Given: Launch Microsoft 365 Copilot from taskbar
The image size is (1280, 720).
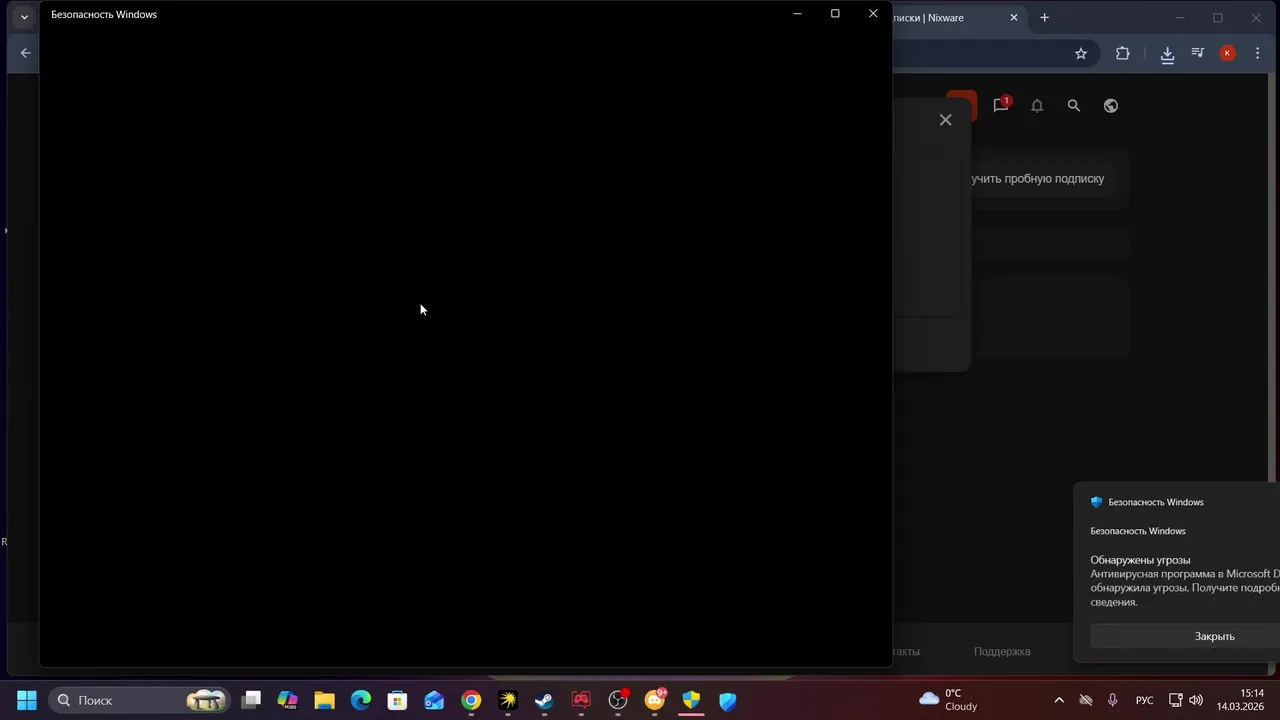Looking at the screenshot, I should [x=288, y=700].
